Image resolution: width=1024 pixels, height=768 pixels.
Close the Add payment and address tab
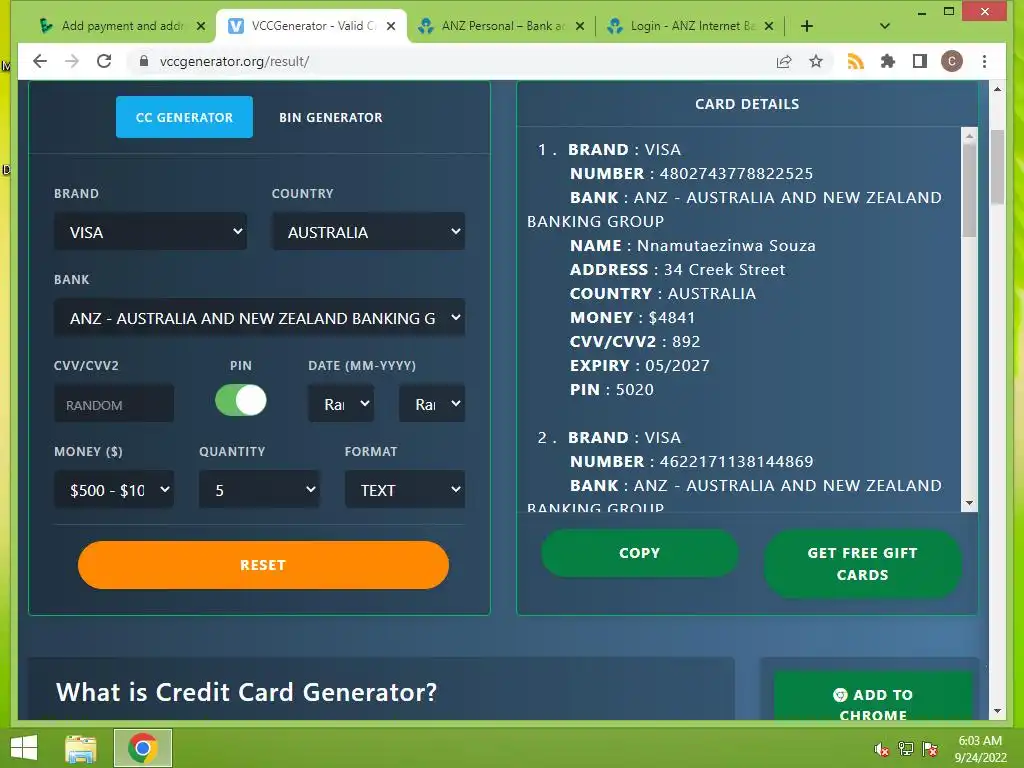201,26
